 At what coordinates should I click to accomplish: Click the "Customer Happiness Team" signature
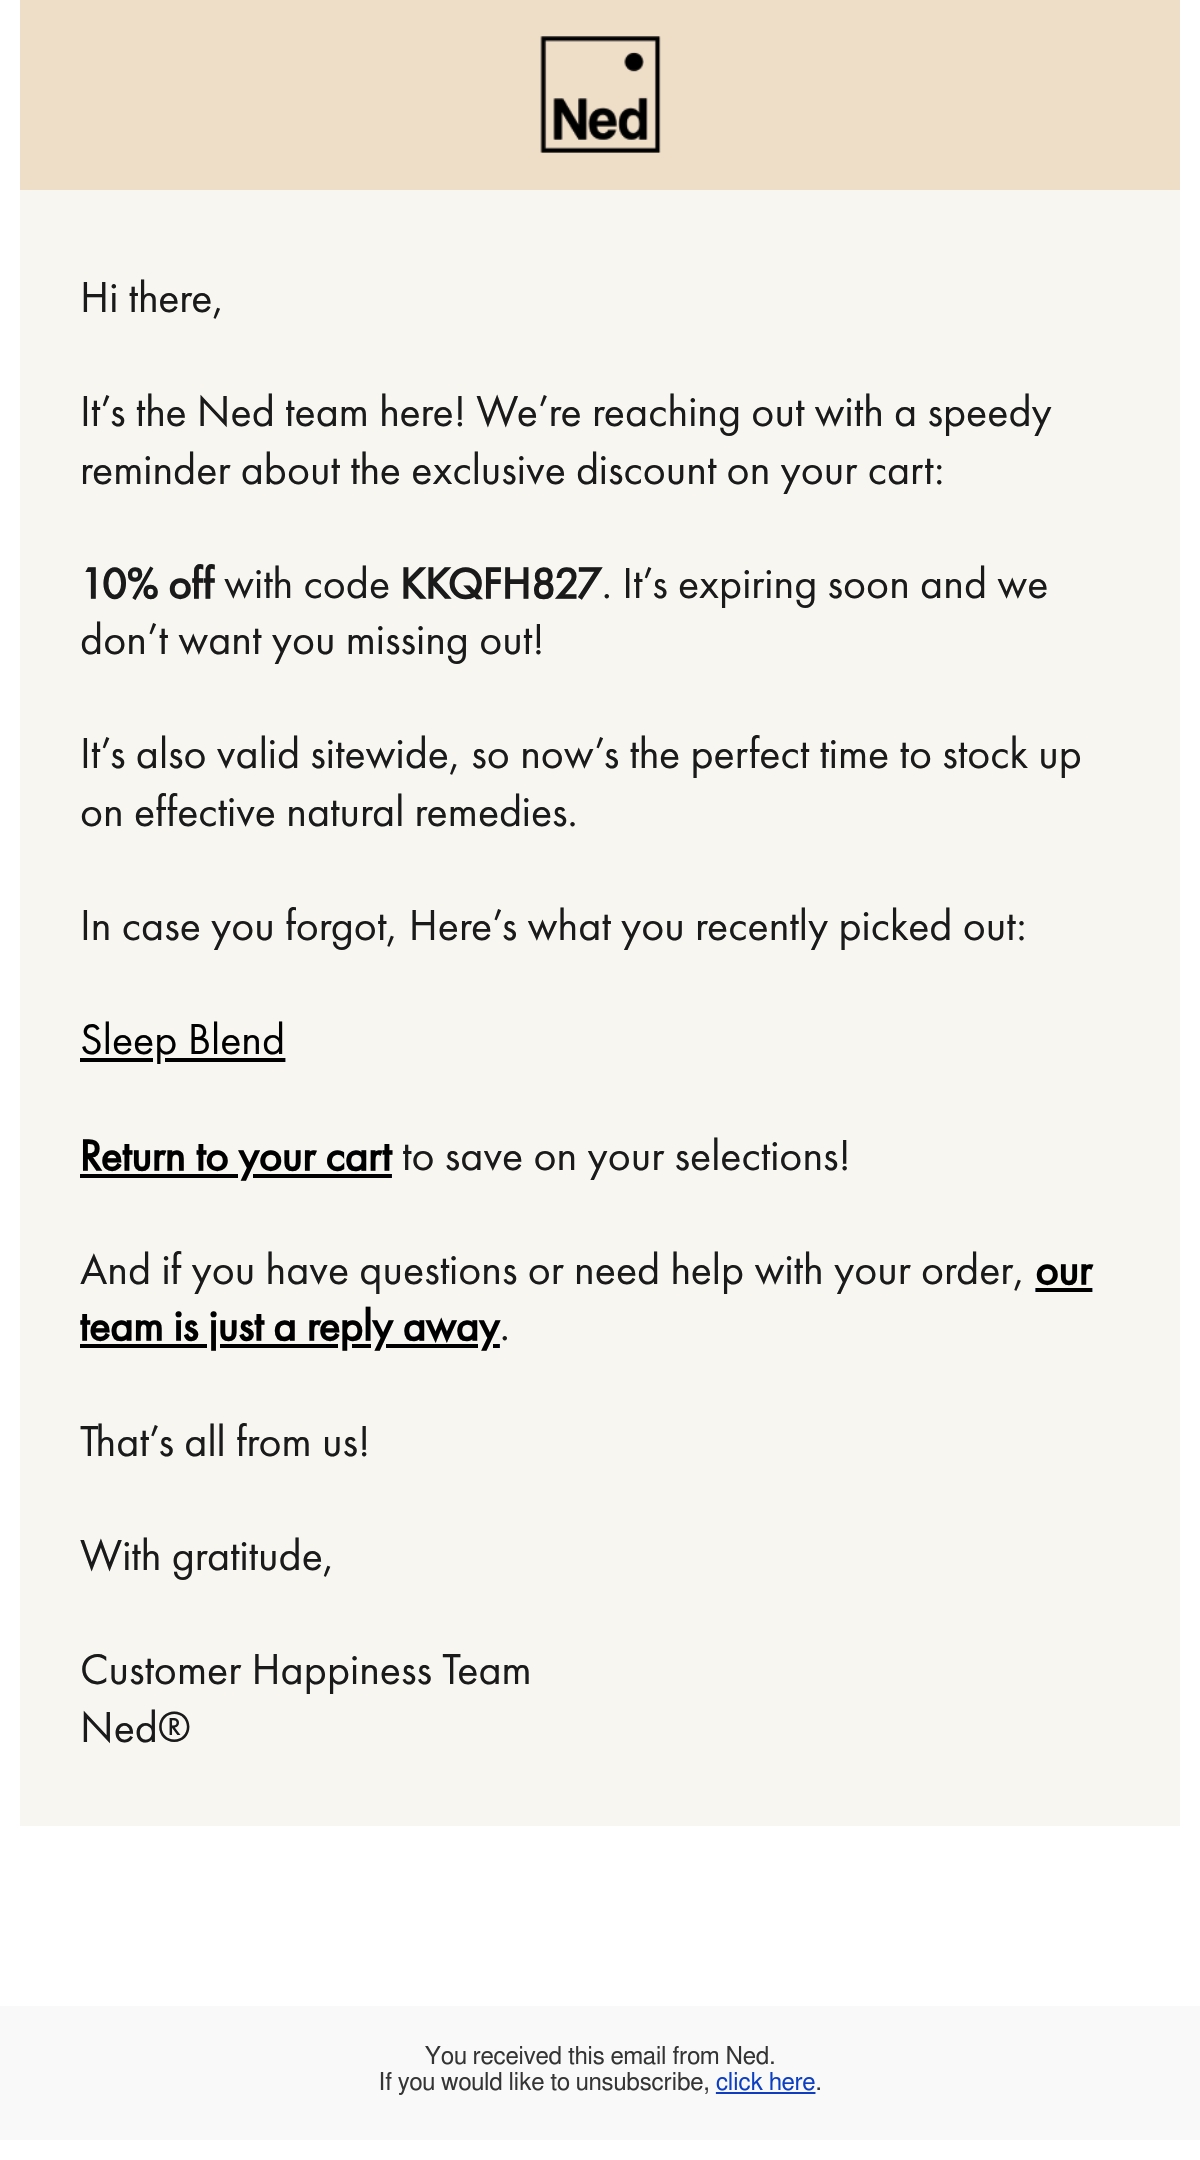pyautogui.click(x=306, y=1671)
